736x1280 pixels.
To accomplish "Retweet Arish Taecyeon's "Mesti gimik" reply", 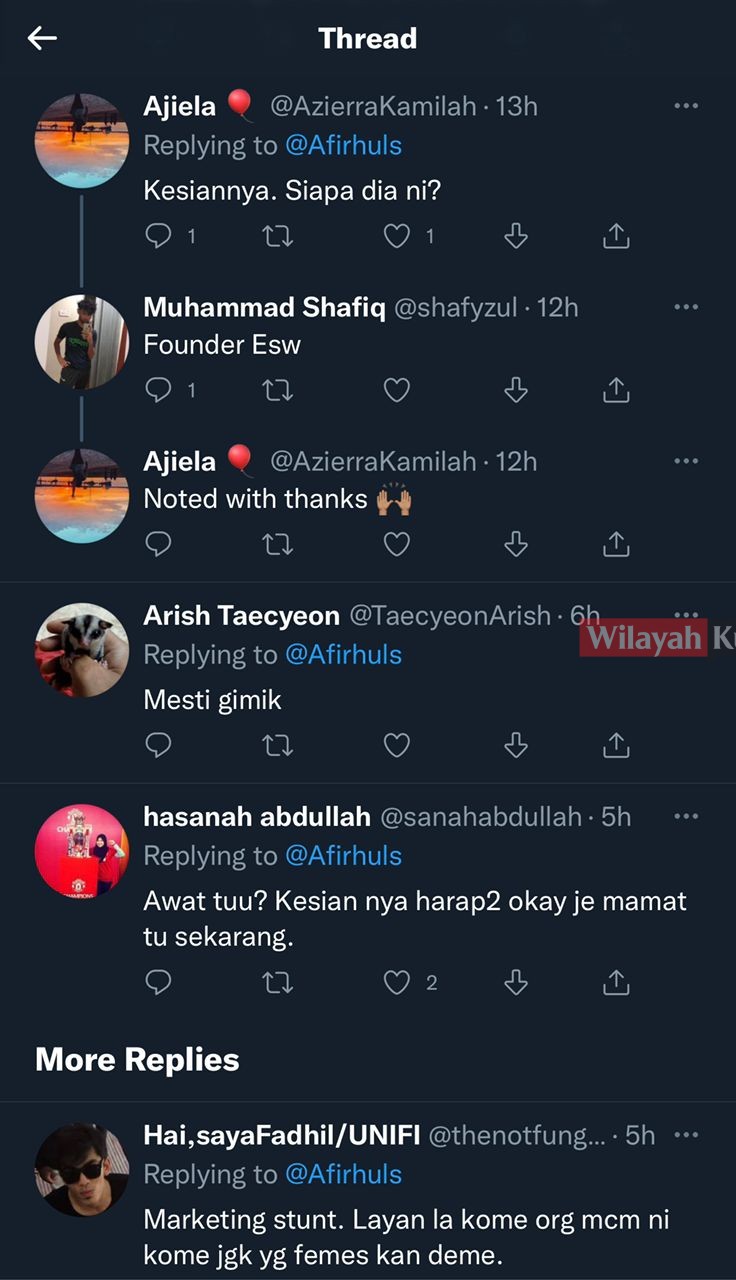I will coord(277,745).
